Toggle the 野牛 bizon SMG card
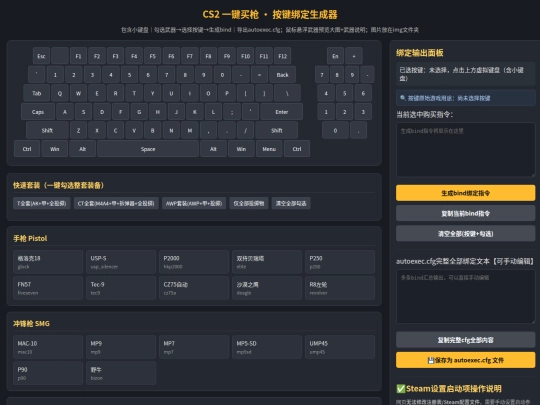Image resolution: width=540 pixels, height=405 pixels. [121, 373]
